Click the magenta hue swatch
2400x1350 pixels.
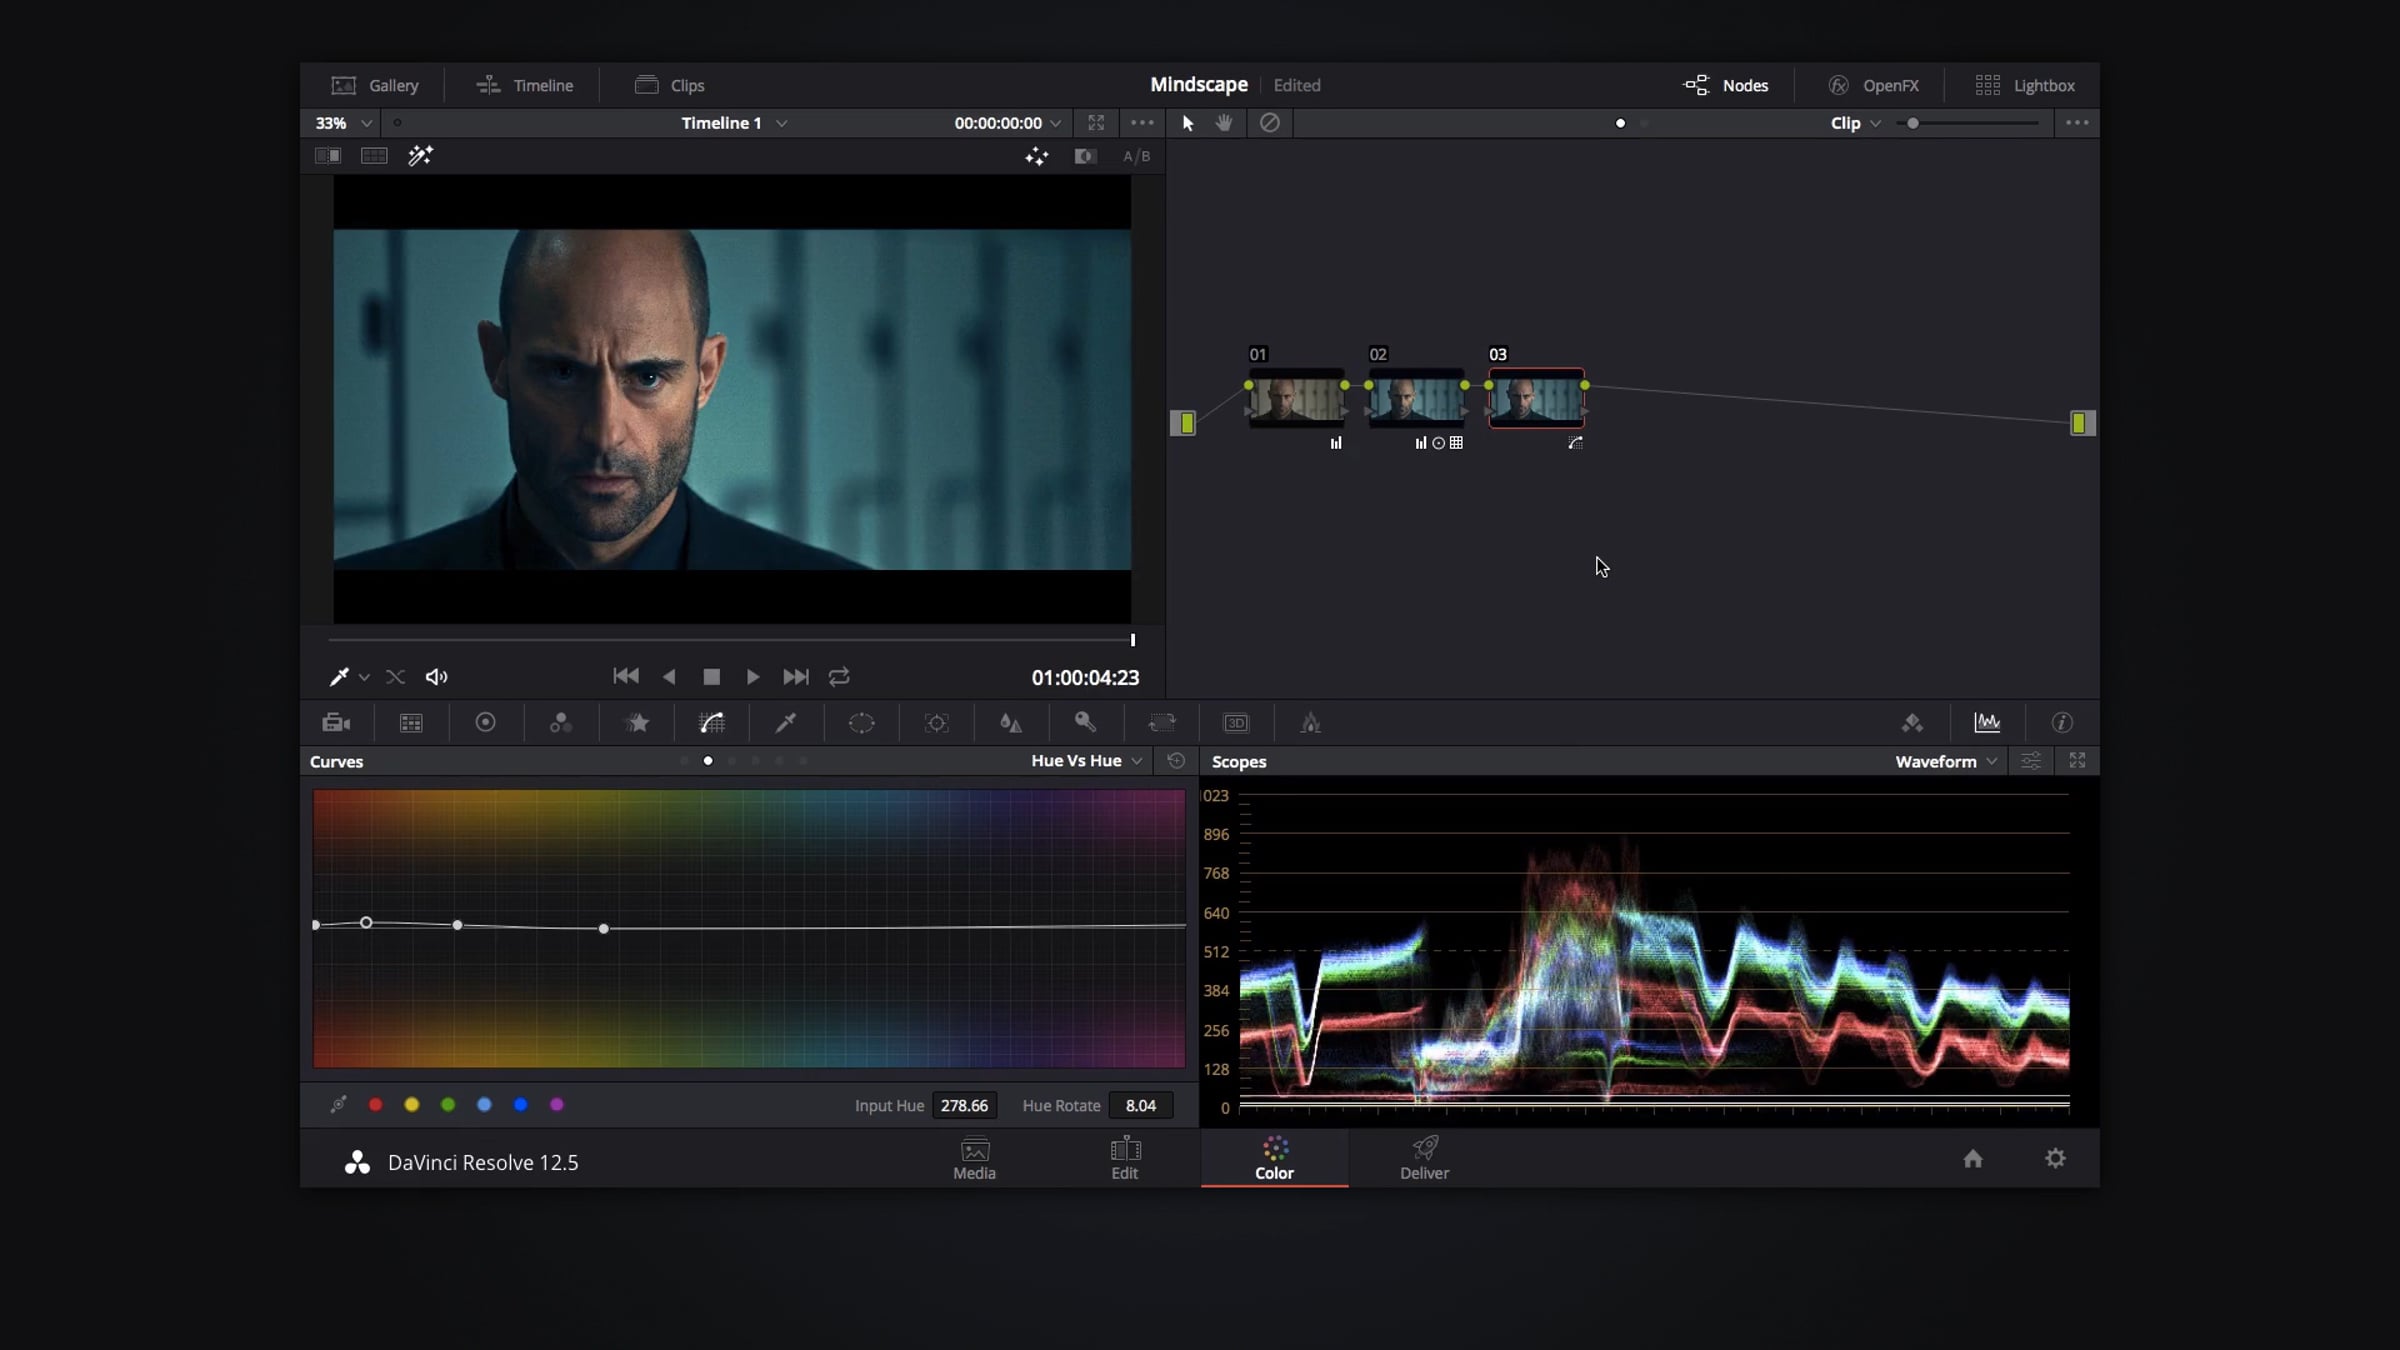click(557, 1105)
